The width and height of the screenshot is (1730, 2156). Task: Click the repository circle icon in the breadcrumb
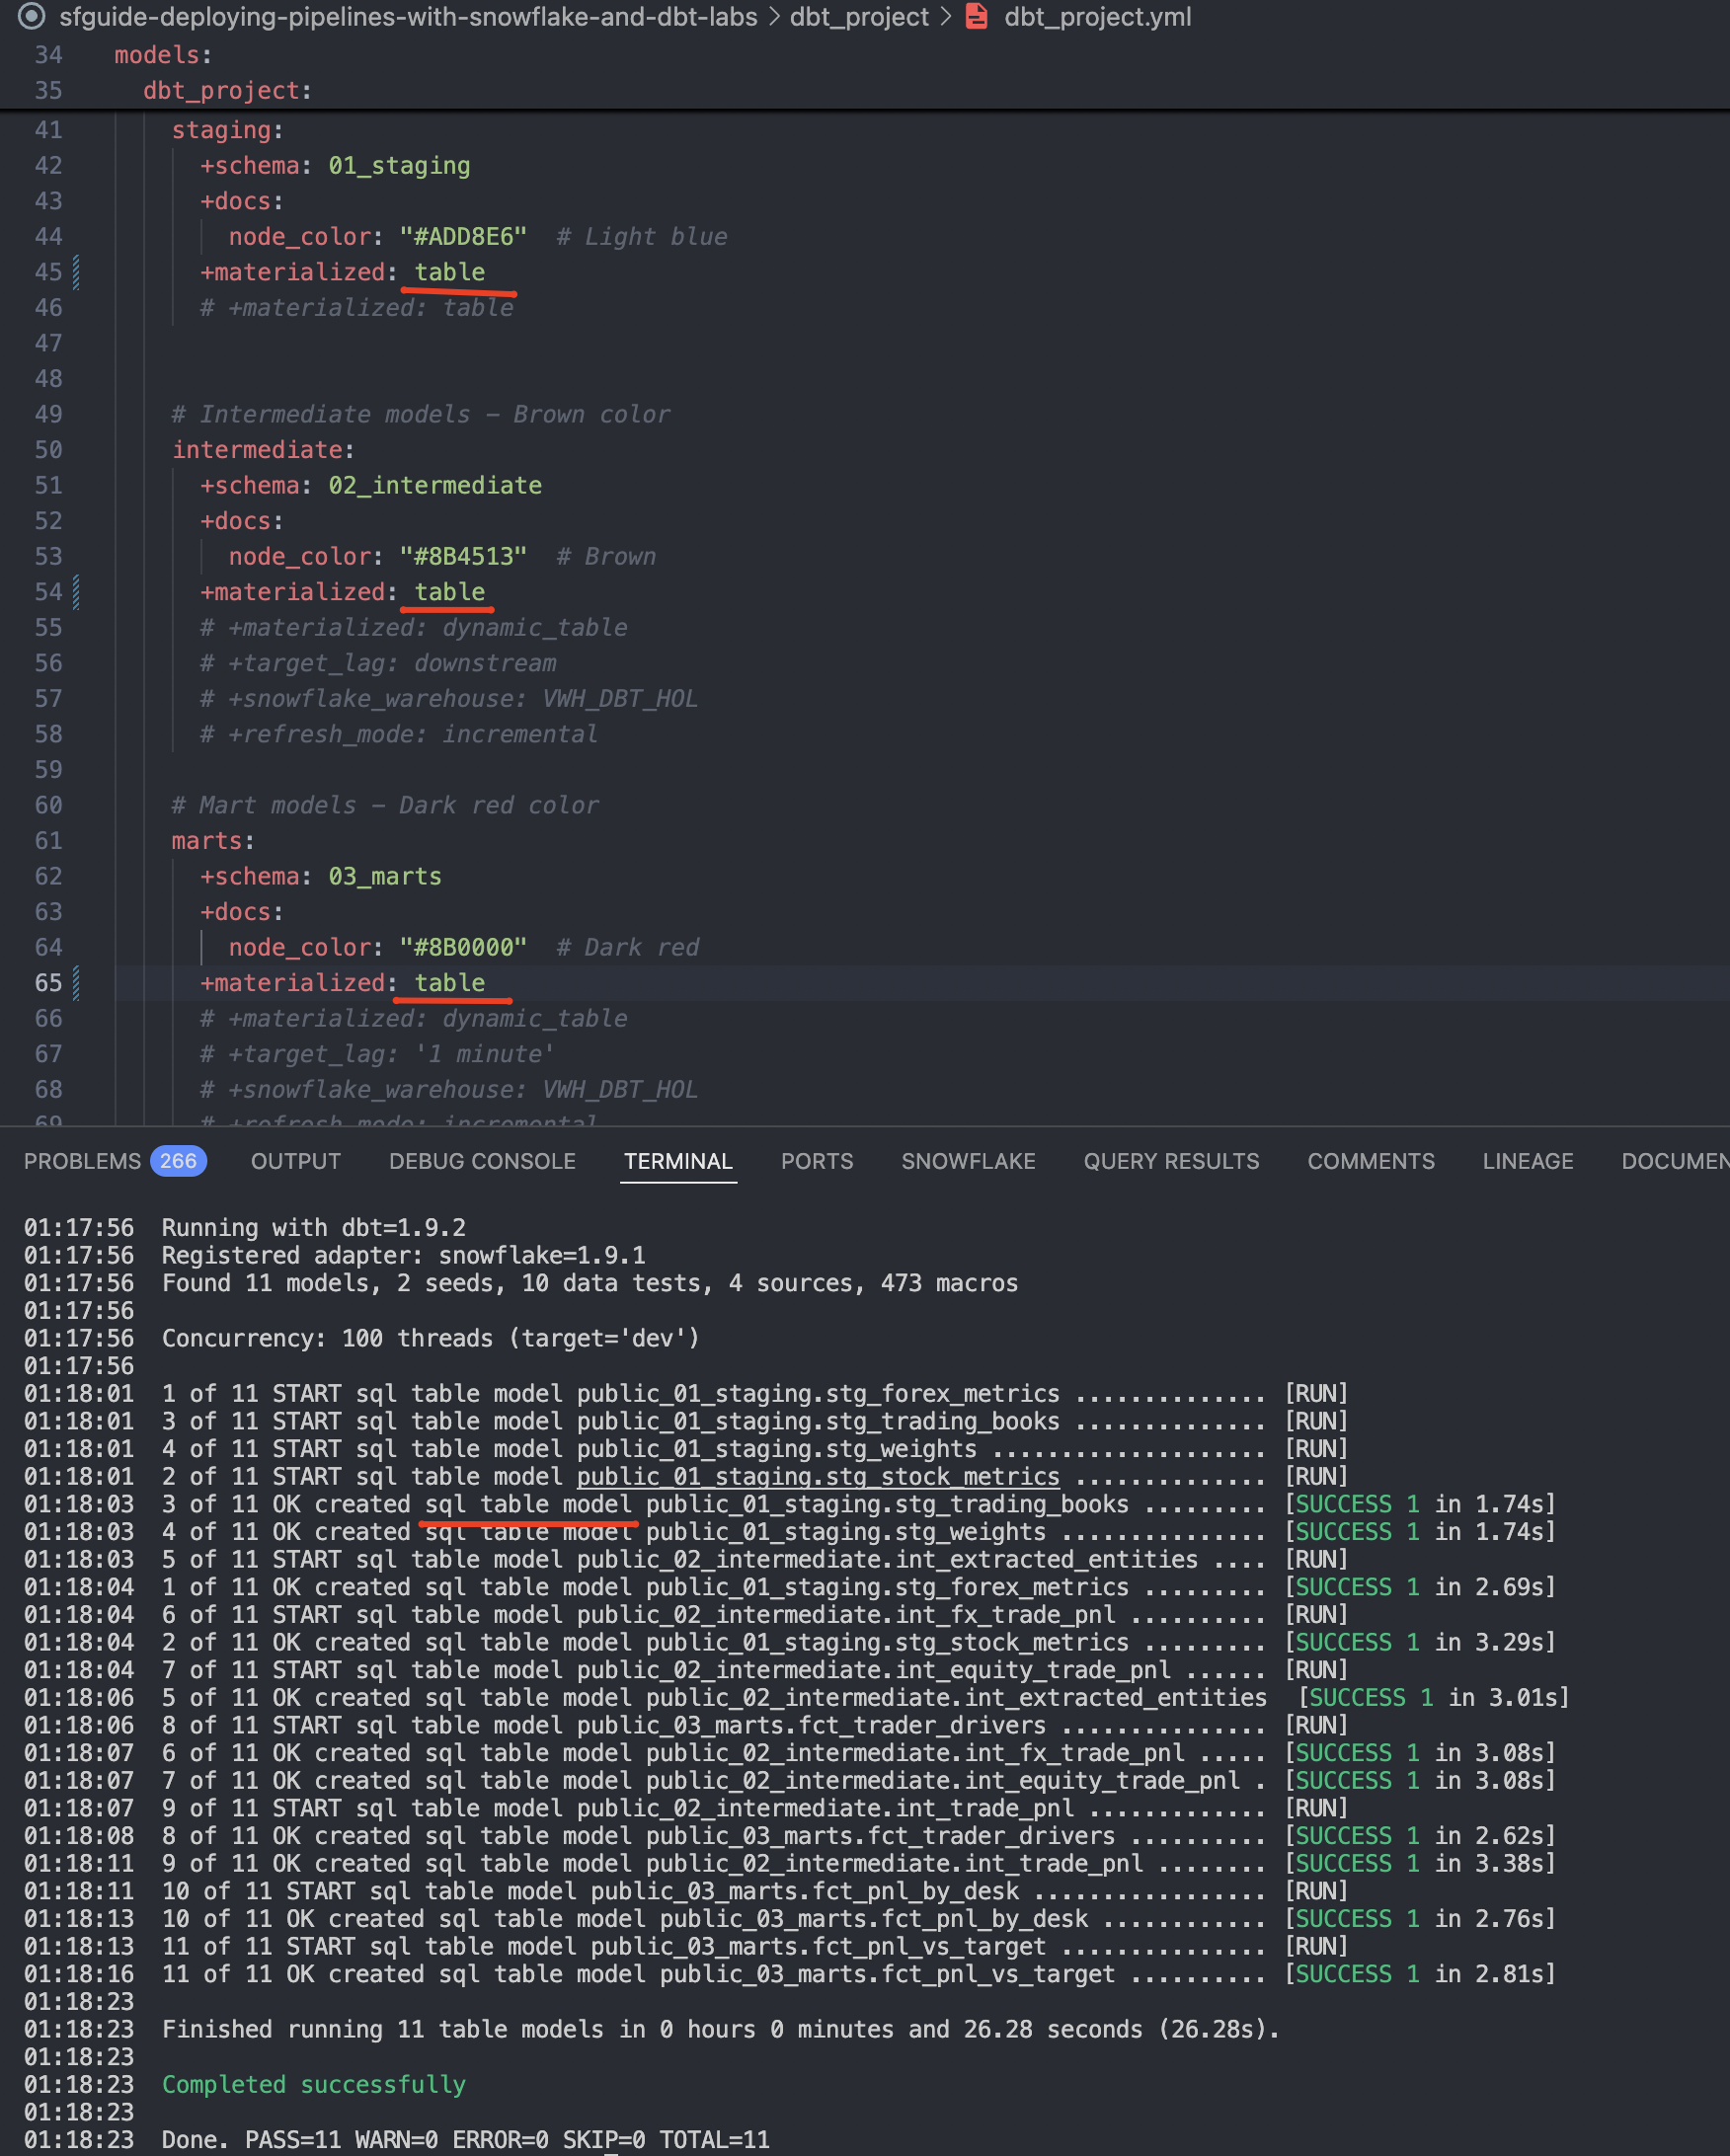click(32, 16)
